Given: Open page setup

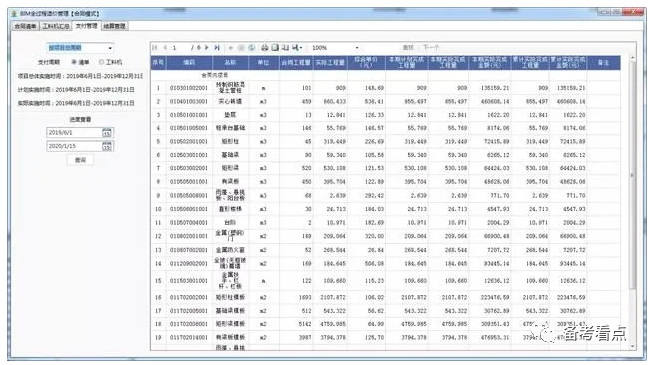Looking at the screenshot, I should click(285, 48).
